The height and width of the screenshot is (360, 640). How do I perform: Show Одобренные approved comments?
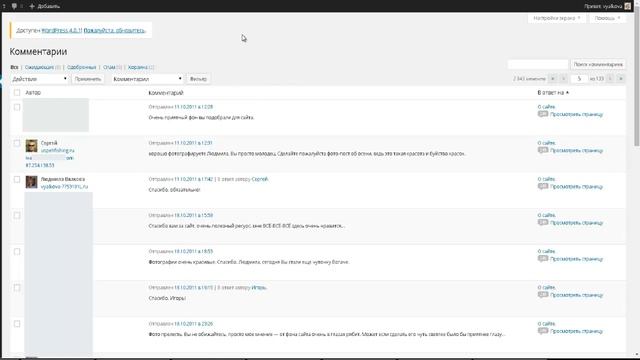coord(82,67)
